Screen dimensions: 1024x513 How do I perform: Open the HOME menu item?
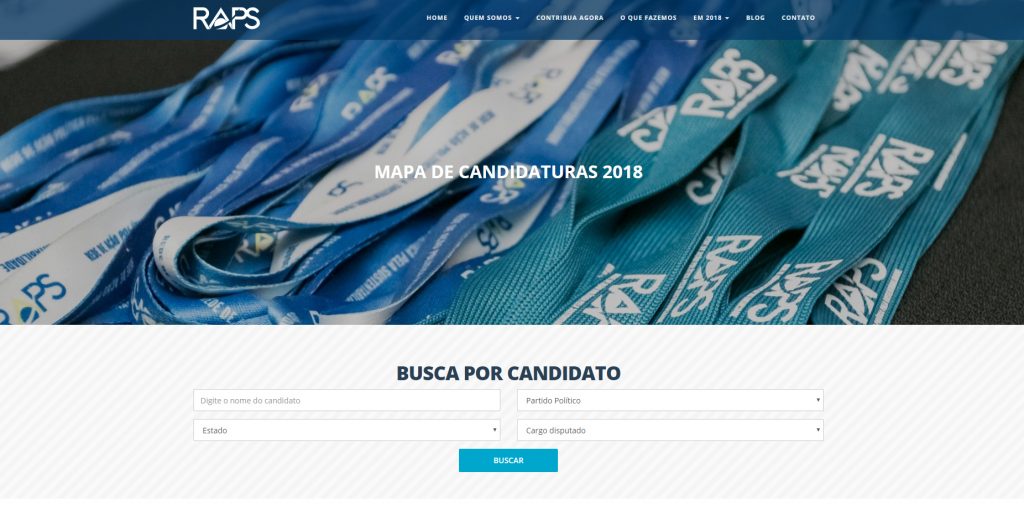(437, 18)
